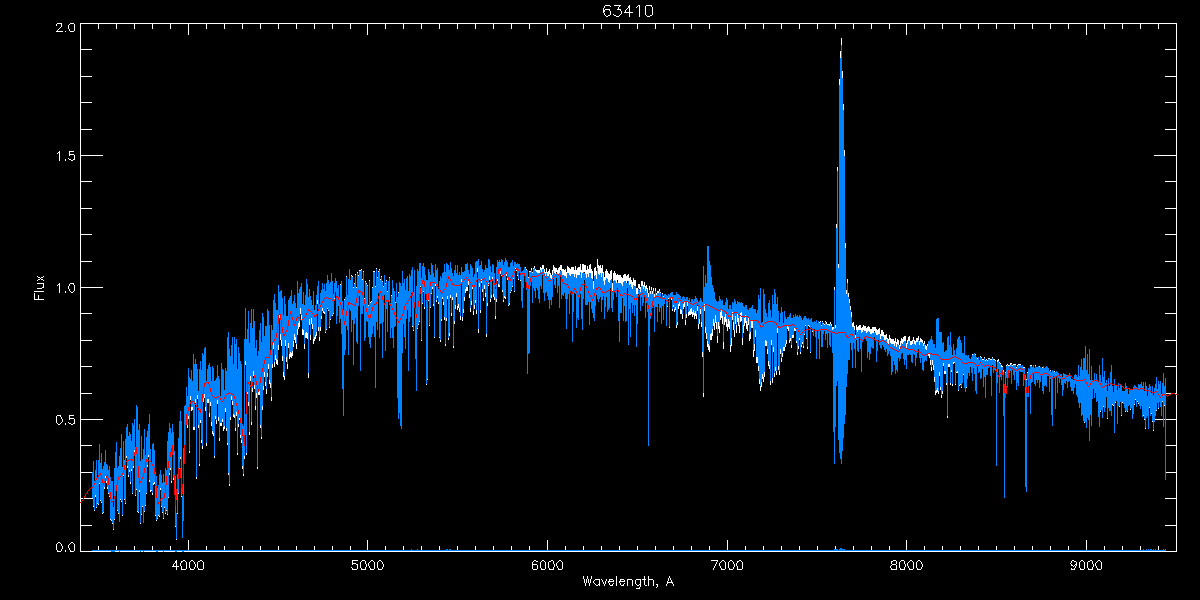Screen dimensions: 1200x600
Task: Click the 4000 wavelength tick label
Action: point(187,564)
